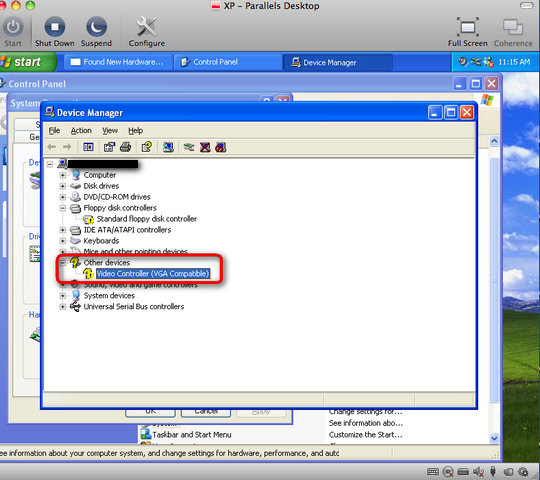Image resolution: width=540 pixels, height=480 pixels.
Task: Expand the System devices node
Action: pyautogui.click(x=63, y=296)
